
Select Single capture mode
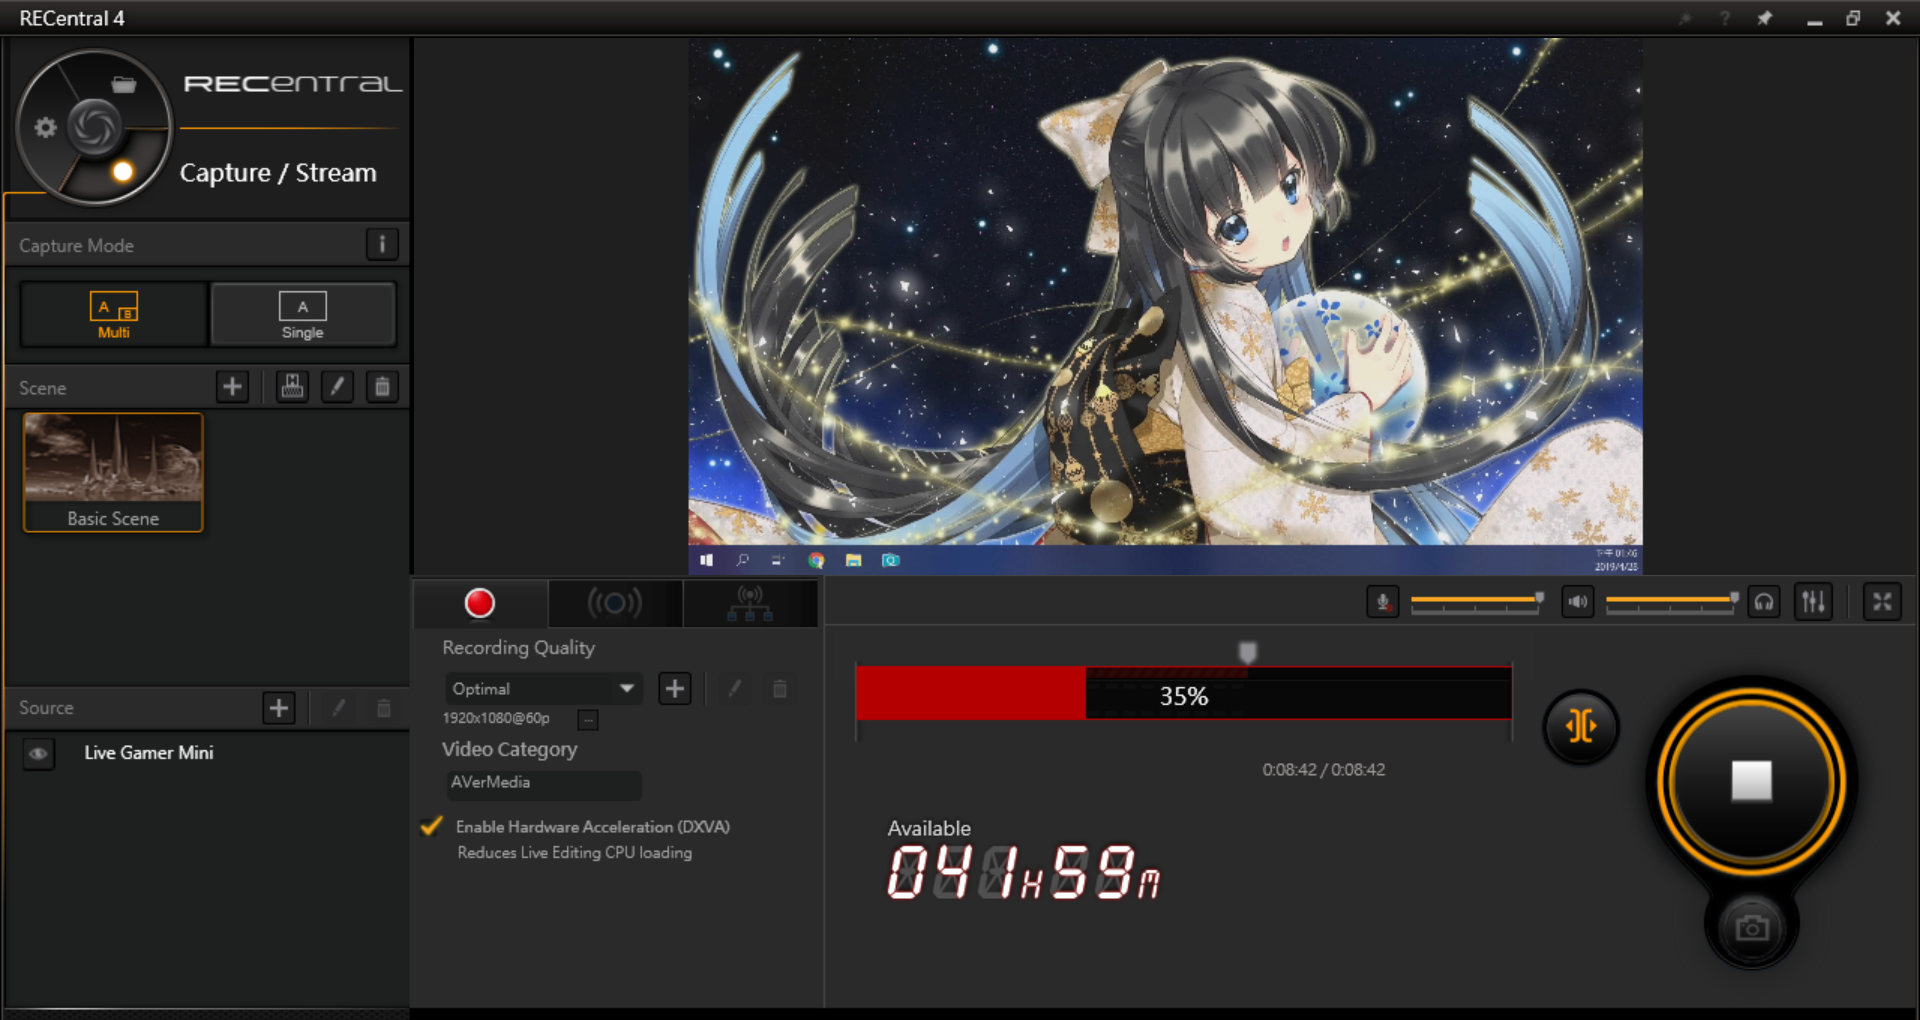coord(303,314)
